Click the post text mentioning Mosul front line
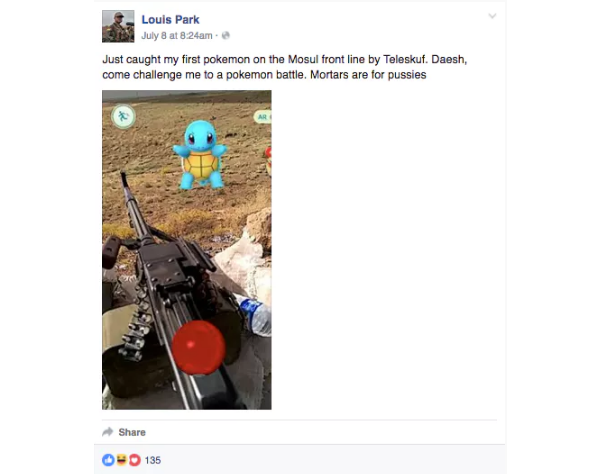 click(284, 67)
